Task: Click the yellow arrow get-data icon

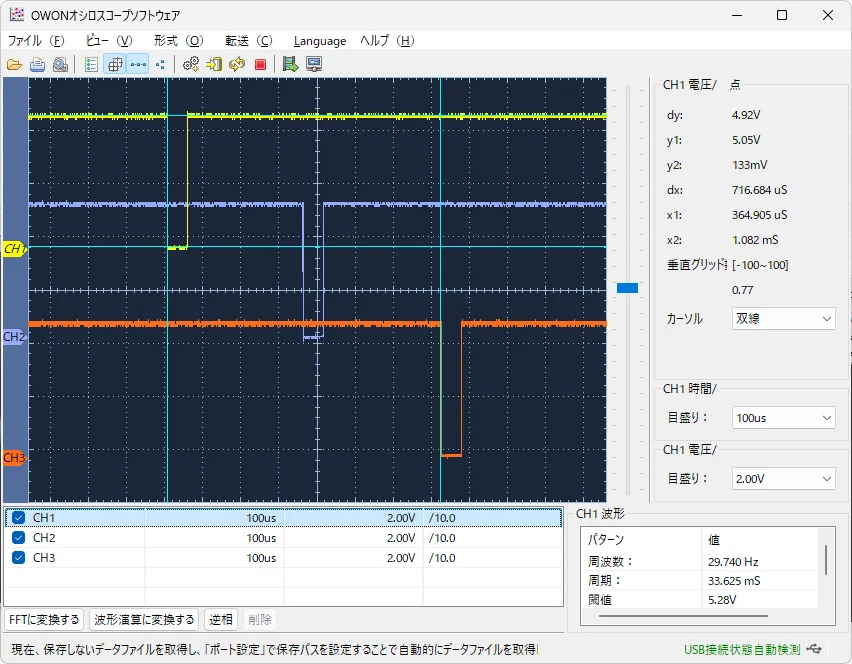Action: pyautogui.click(x=214, y=65)
